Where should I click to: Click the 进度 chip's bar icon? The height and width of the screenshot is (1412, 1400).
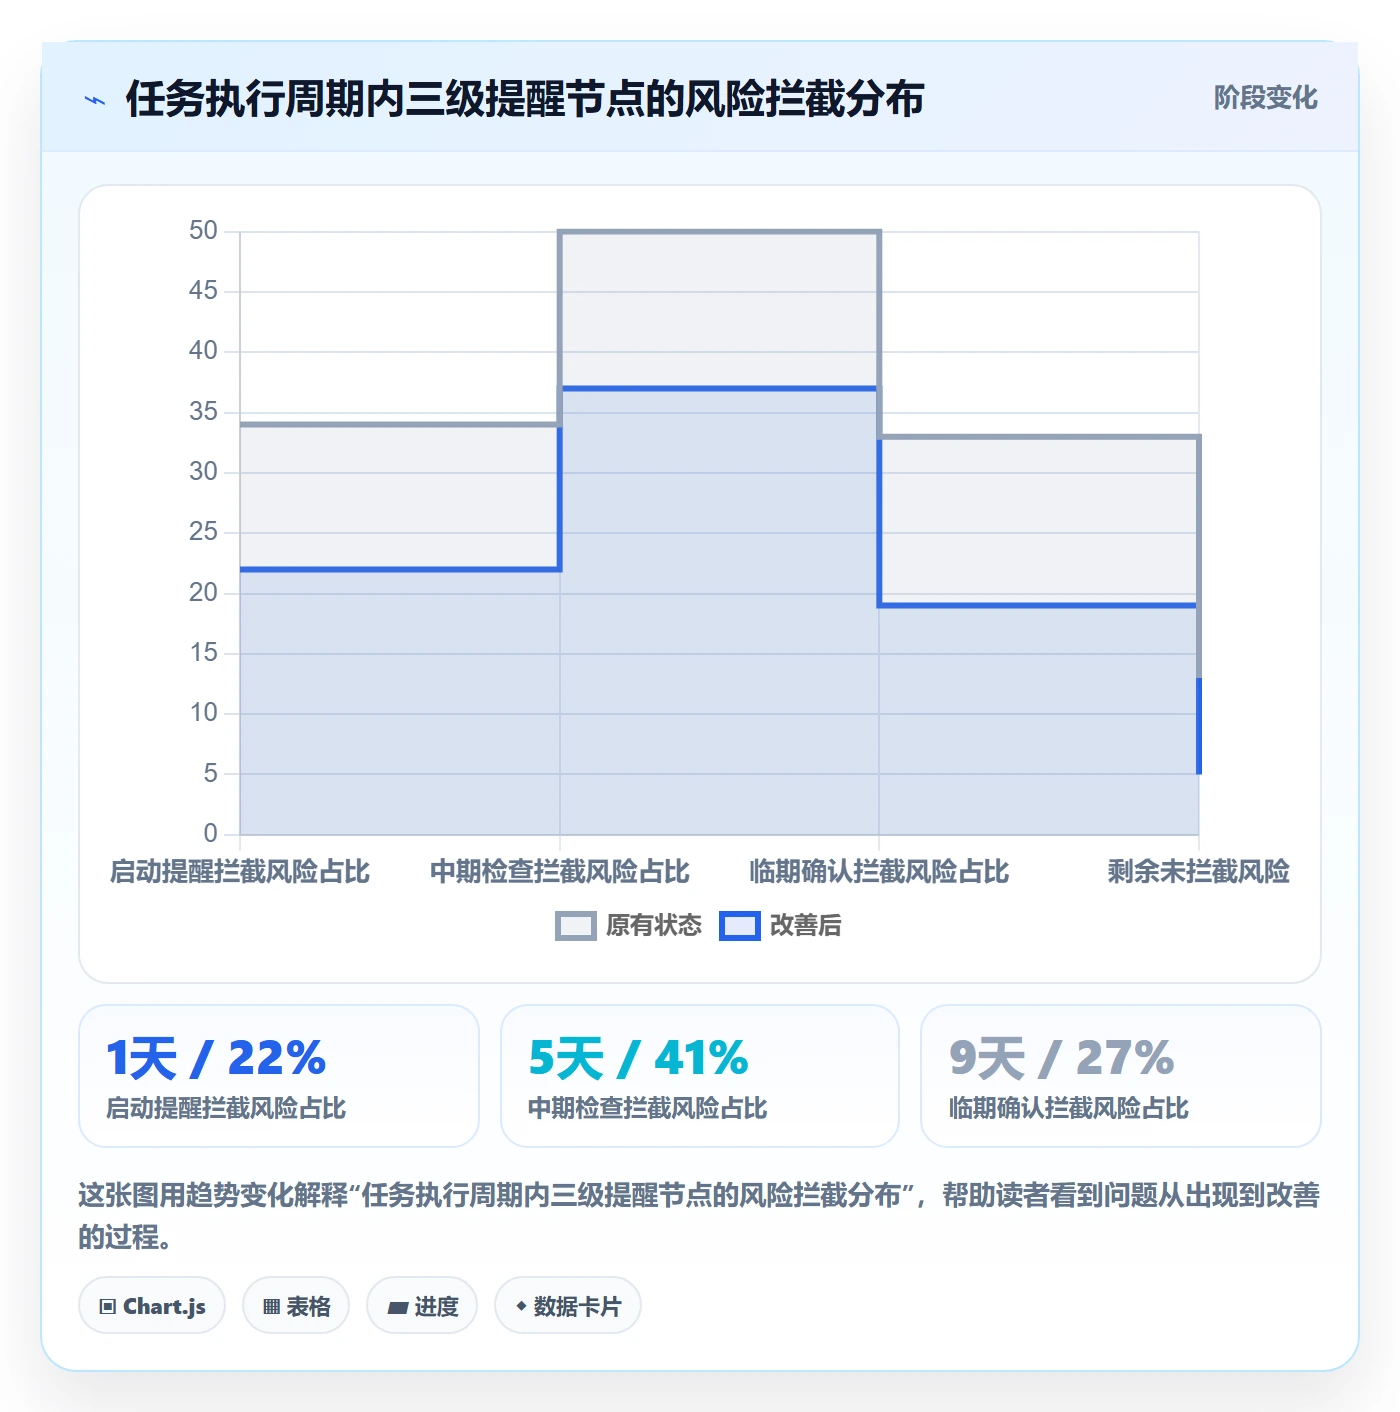pyautogui.click(x=398, y=1308)
